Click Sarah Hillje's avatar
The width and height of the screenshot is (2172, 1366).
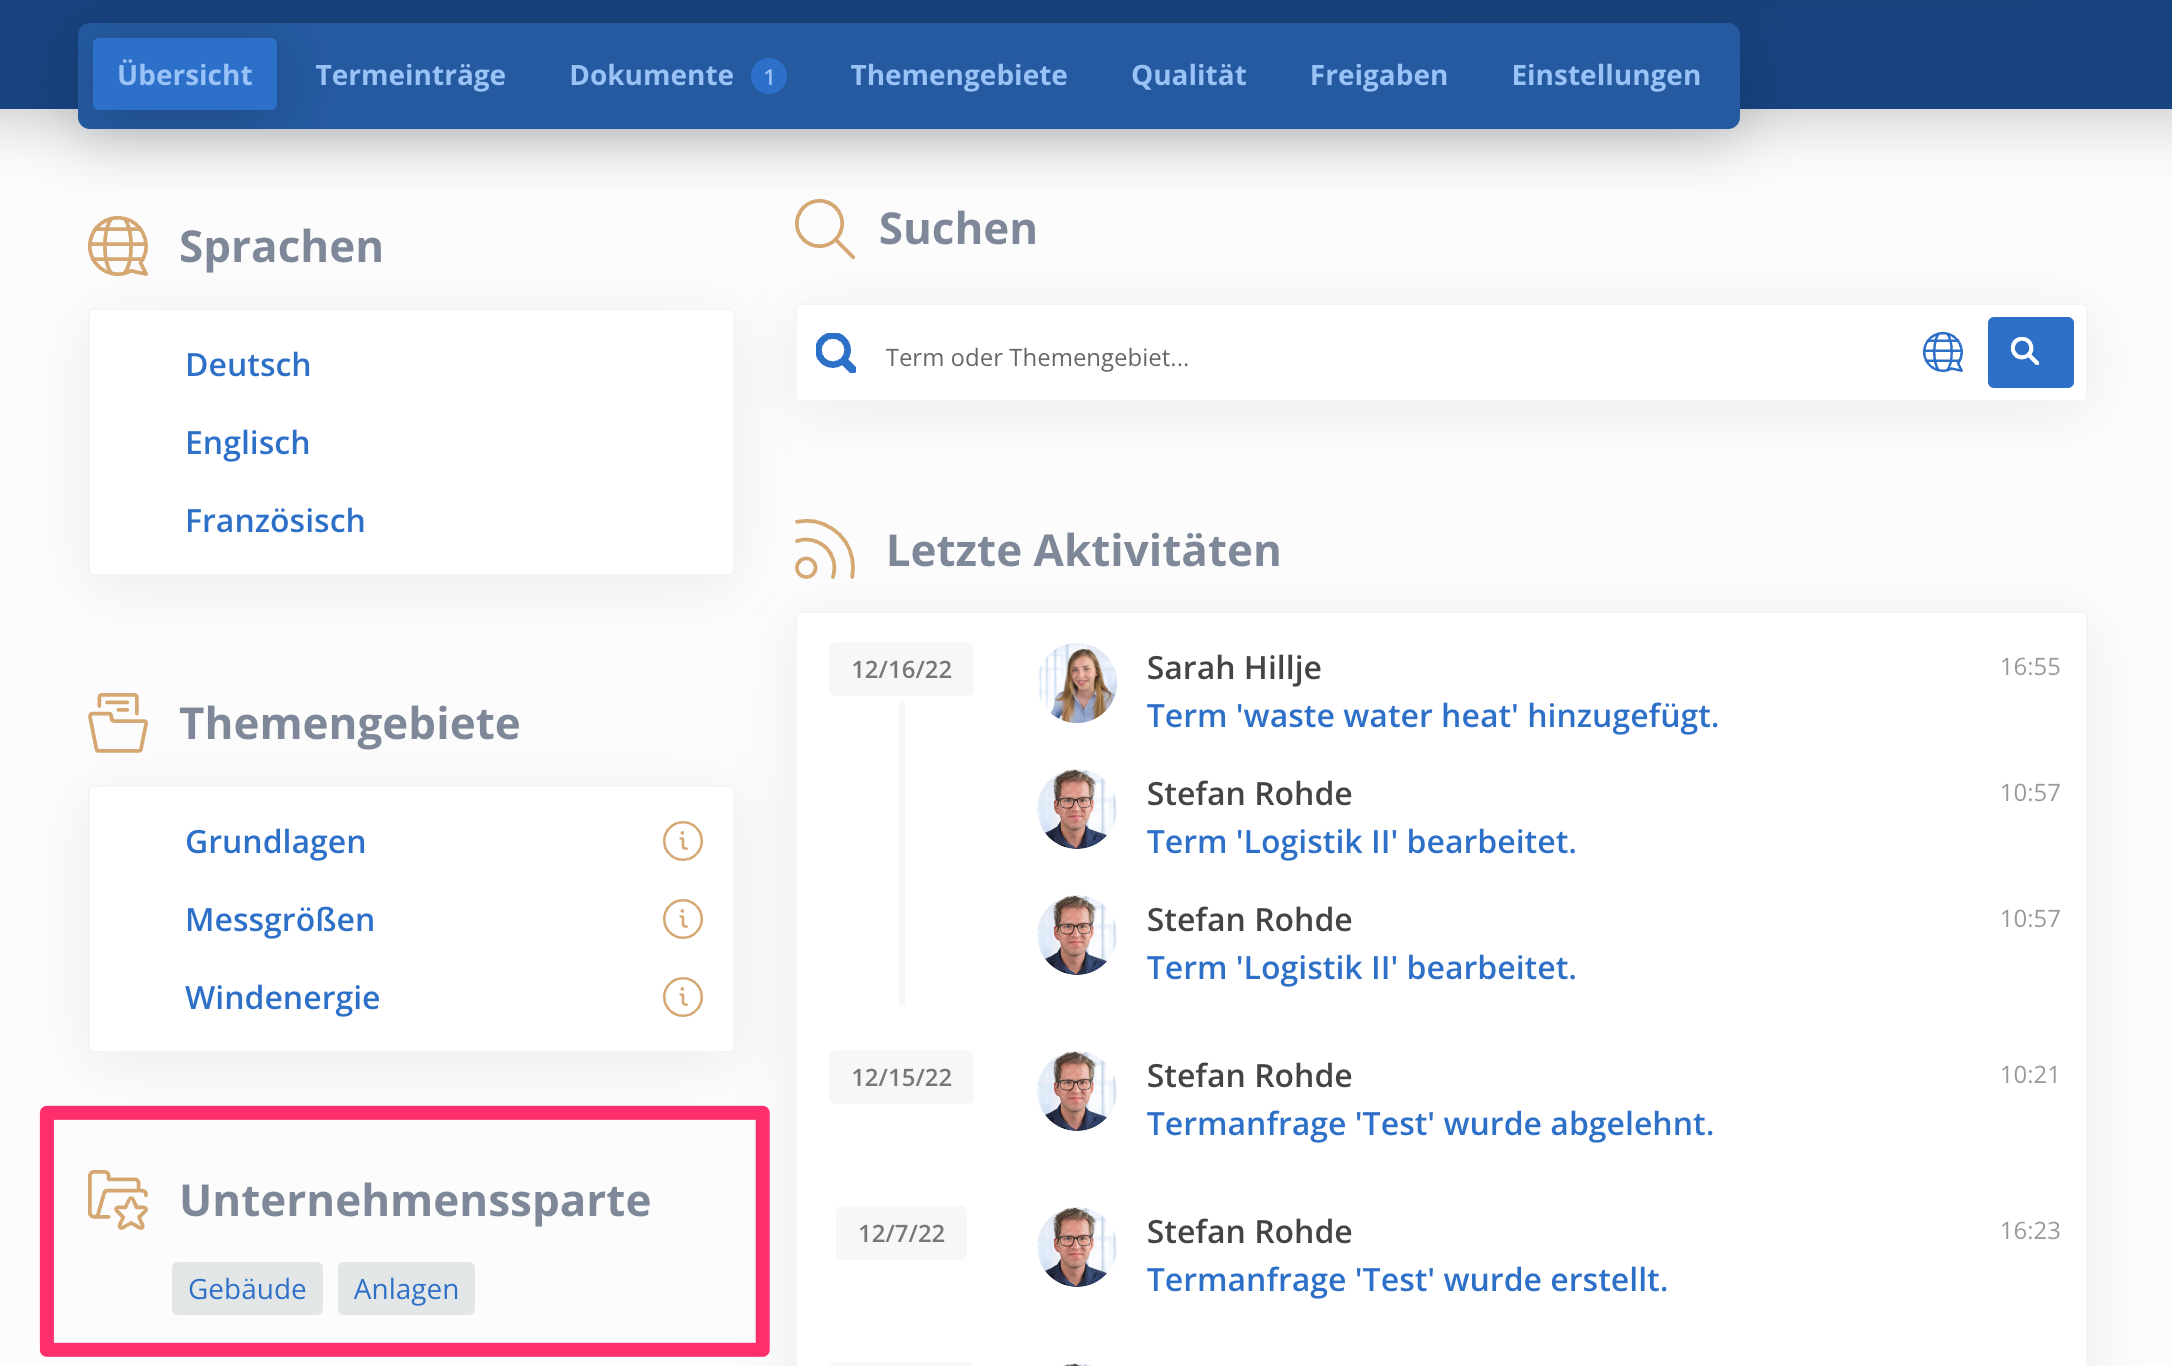(x=1077, y=683)
